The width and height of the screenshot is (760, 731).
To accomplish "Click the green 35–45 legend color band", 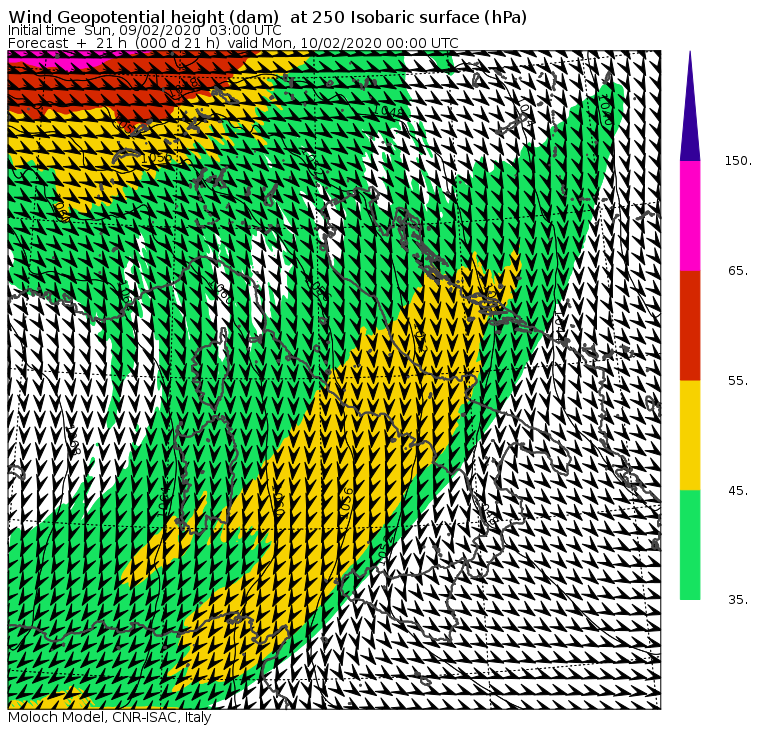I will [x=690, y=545].
